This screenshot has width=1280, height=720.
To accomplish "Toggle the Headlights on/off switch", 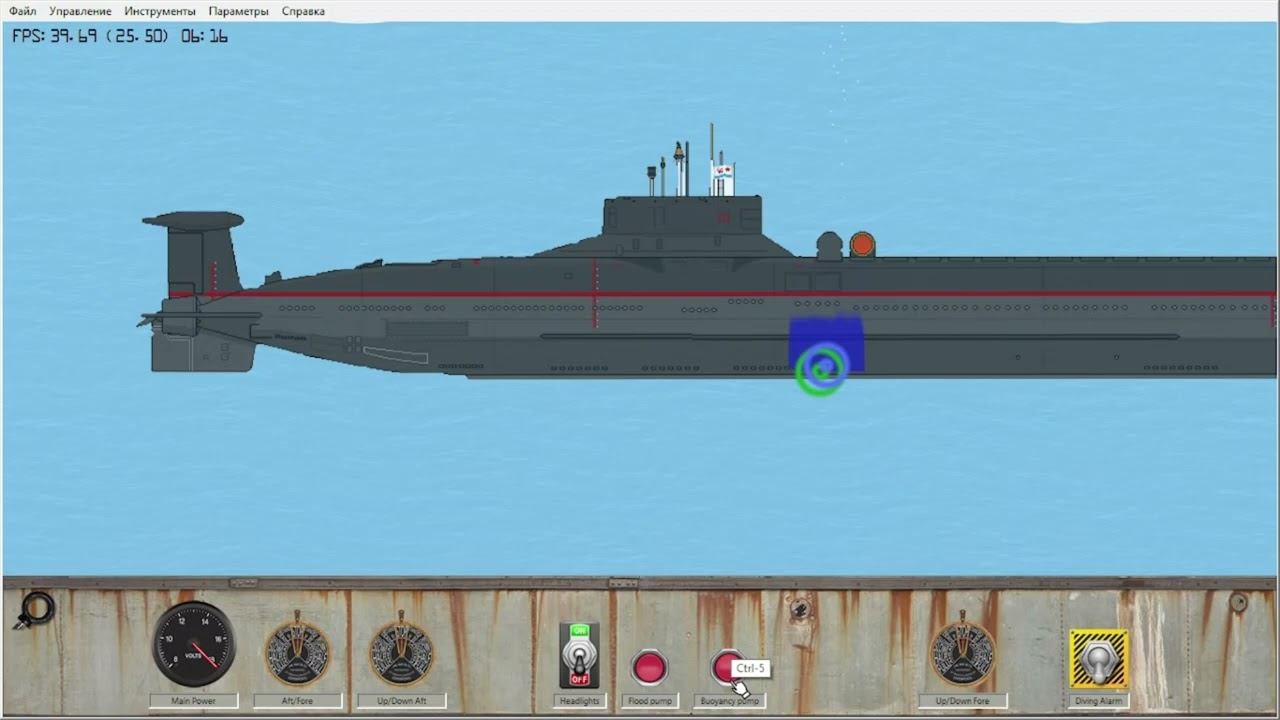I will coord(579,655).
